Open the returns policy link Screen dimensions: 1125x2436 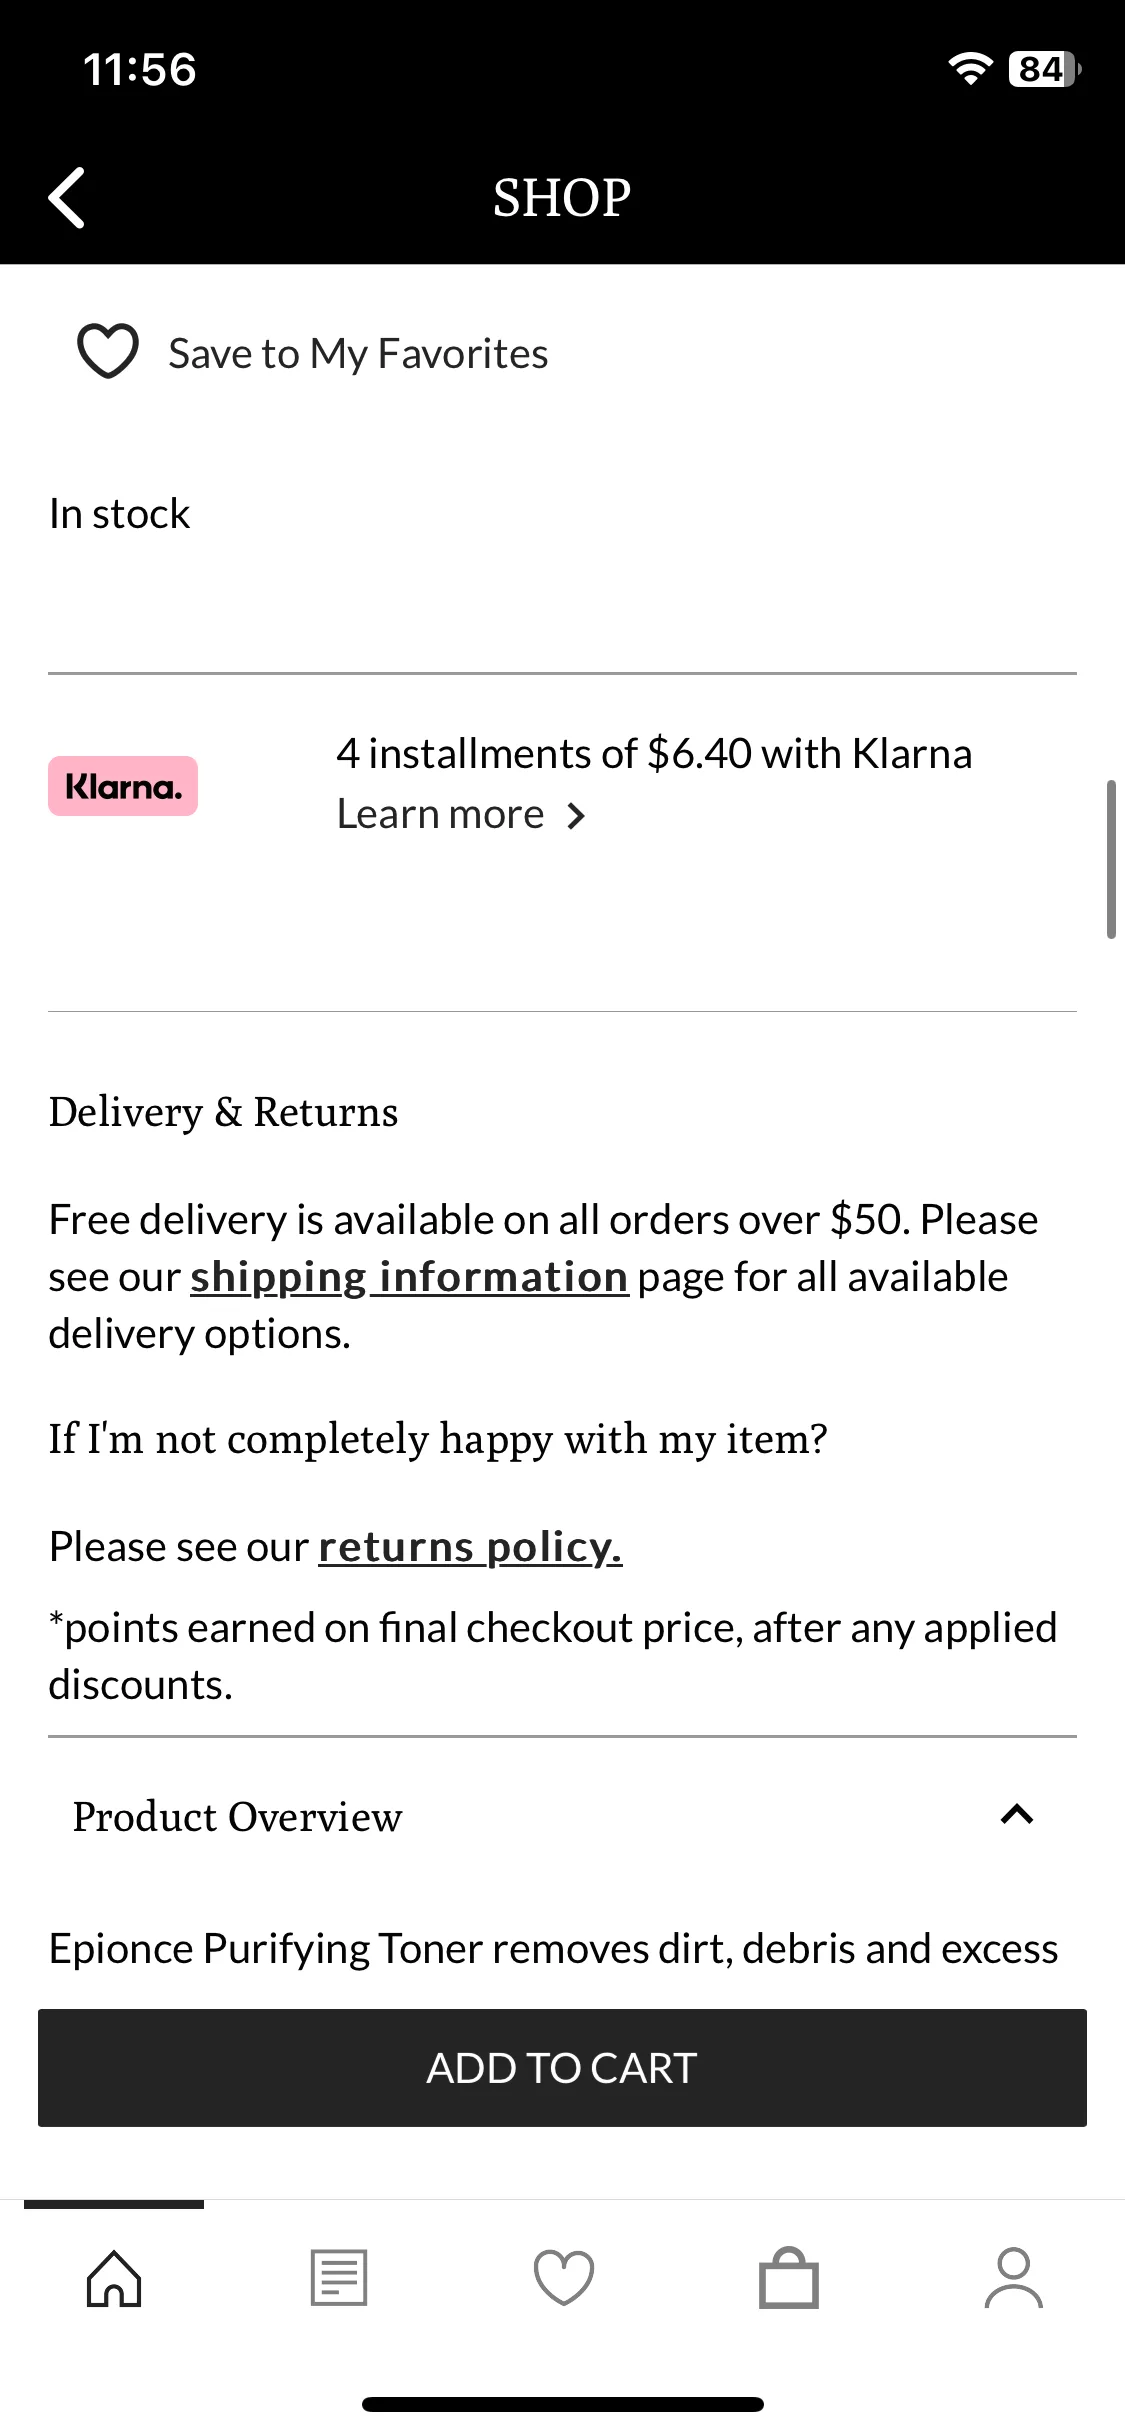[x=470, y=1547]
